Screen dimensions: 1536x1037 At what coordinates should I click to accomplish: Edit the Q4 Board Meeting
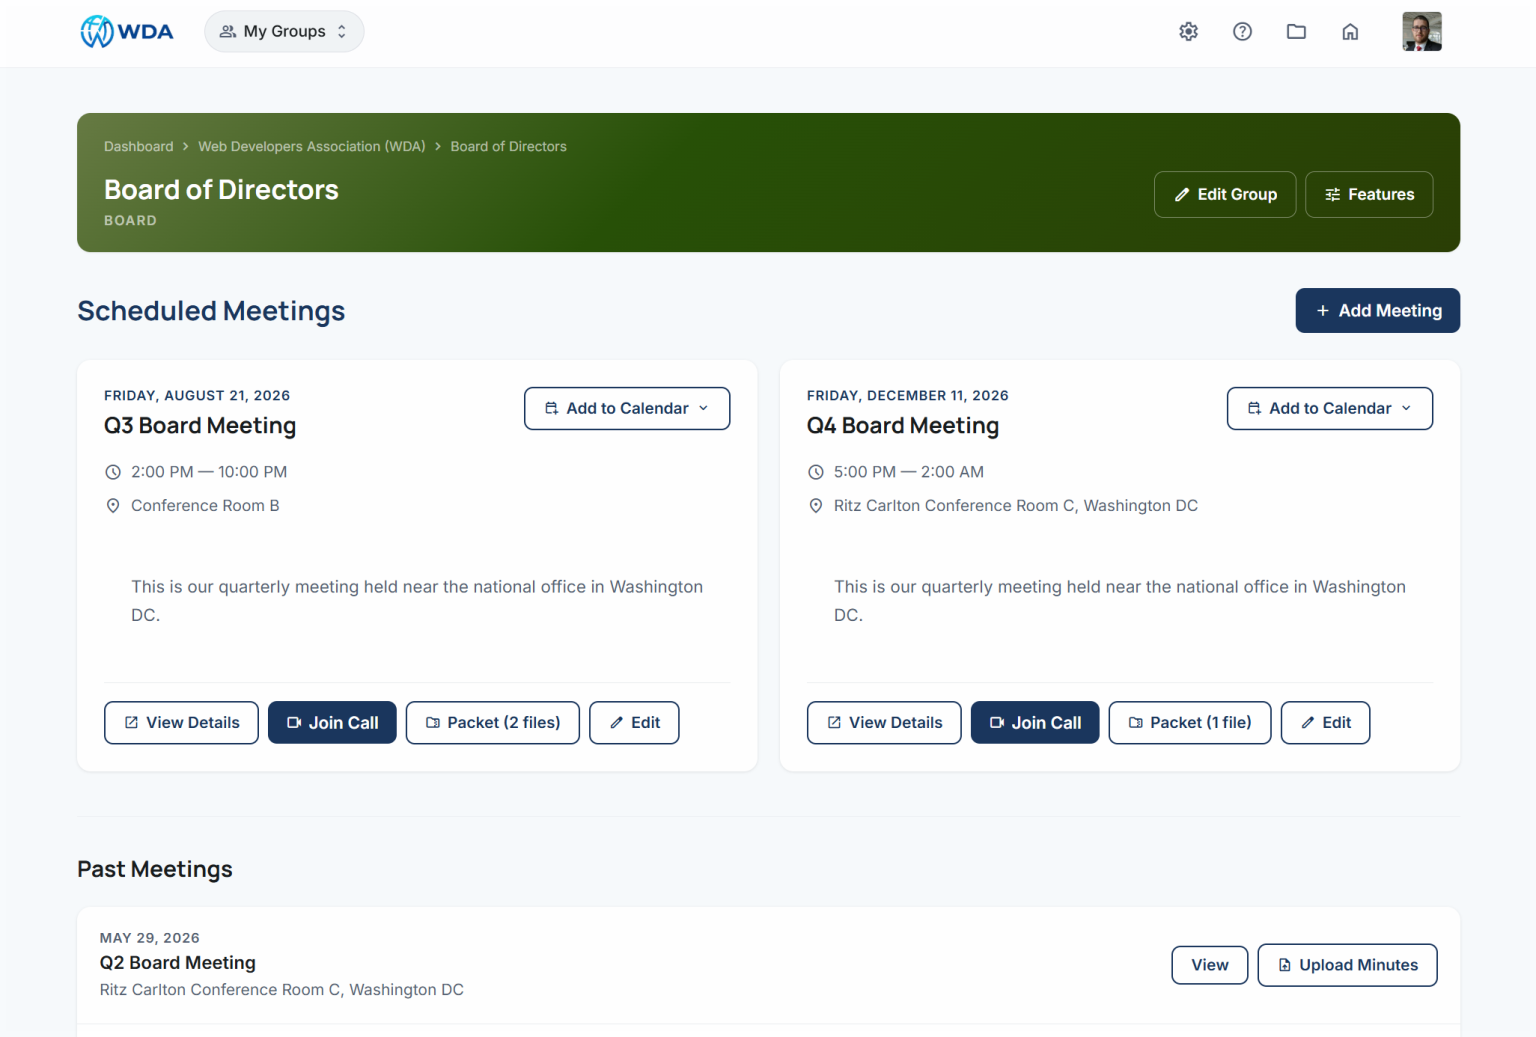click(x=1326, y=723)
